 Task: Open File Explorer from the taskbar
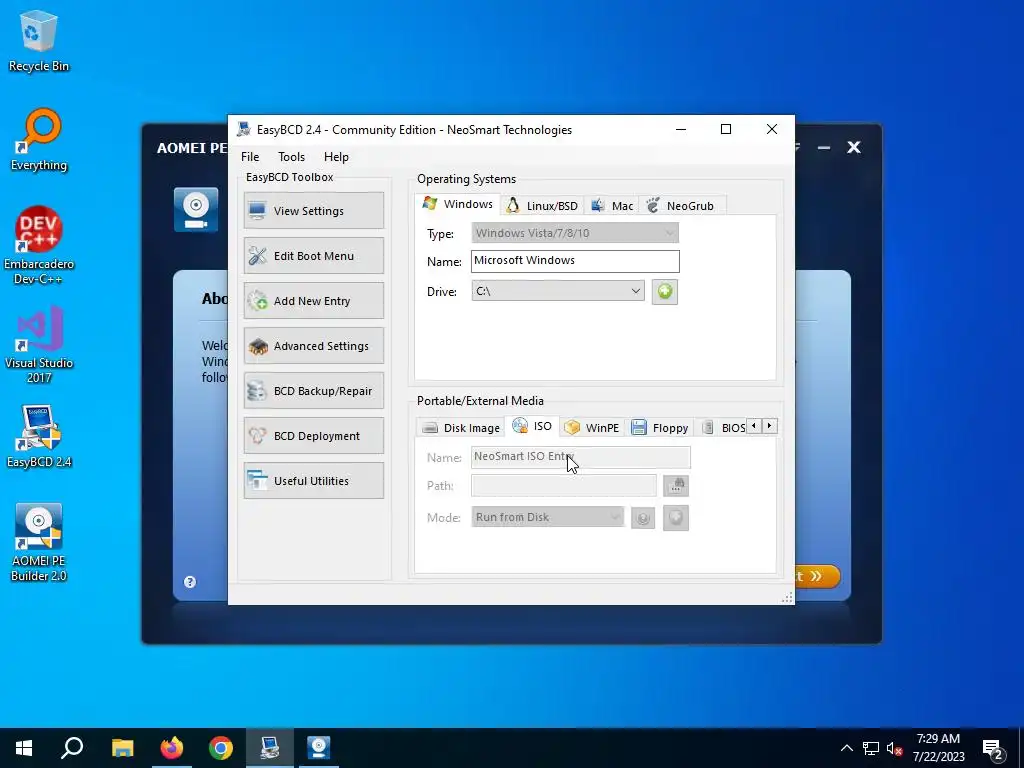click(122, 748)
